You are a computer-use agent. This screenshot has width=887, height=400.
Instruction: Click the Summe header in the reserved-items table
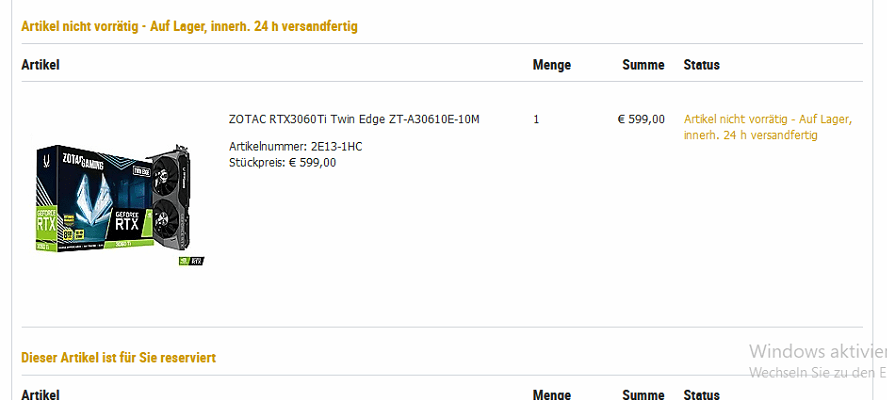(x=643, y=394)
